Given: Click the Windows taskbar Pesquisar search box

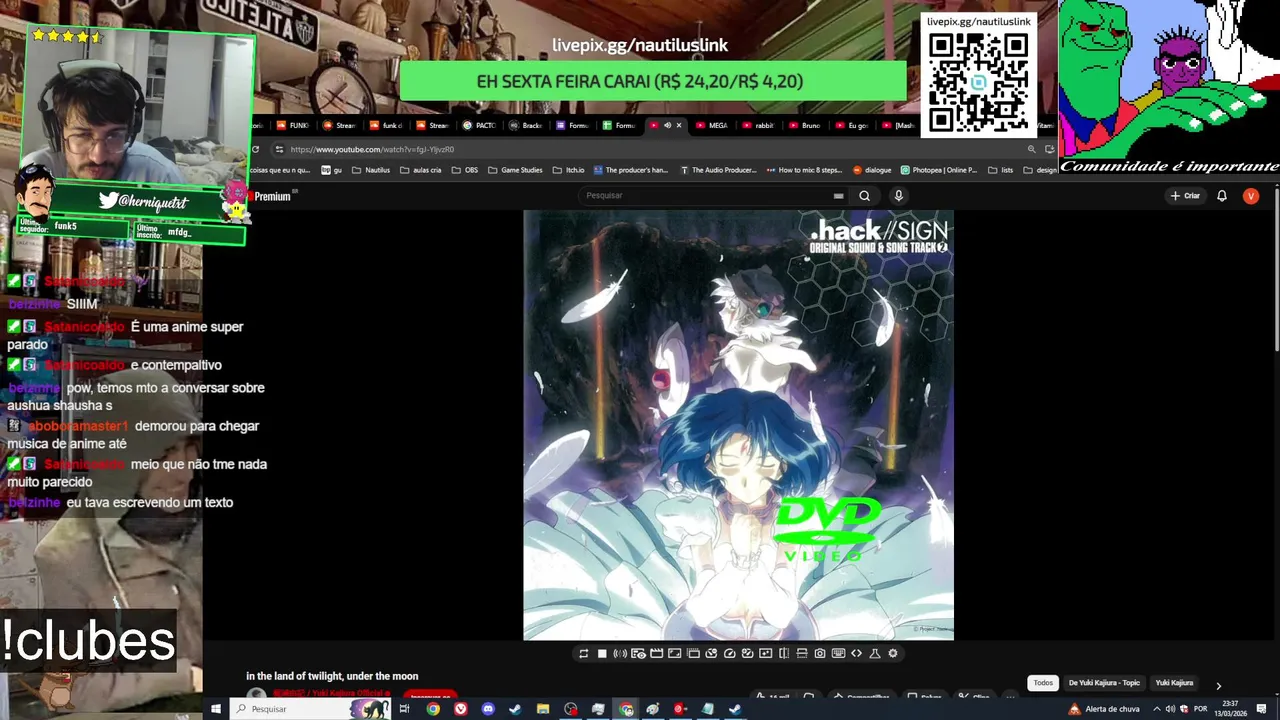Looking at the screenshot, I should (x=310, y=709).
